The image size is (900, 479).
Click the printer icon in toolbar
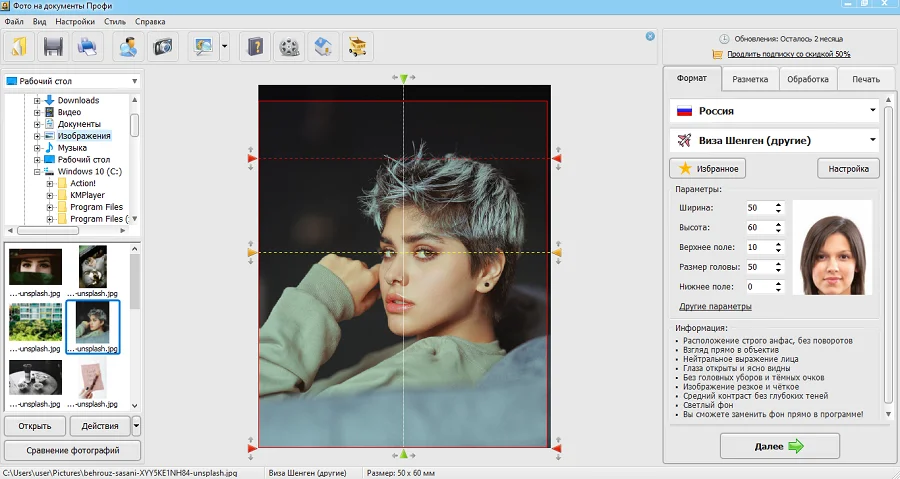pyautogui.click(x=88, y=46)
